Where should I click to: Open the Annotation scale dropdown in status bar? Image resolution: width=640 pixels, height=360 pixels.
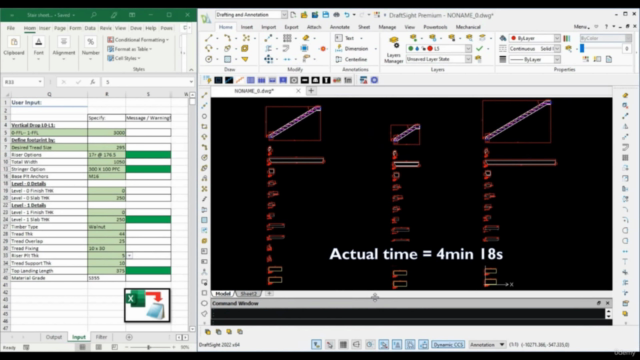(487, 345)
